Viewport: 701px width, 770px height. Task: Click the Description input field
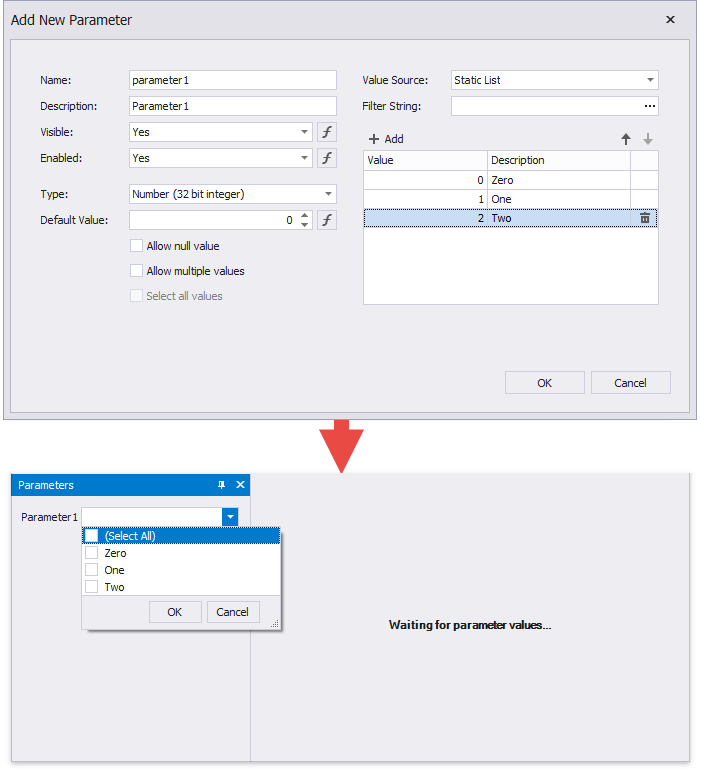[233, 106]
